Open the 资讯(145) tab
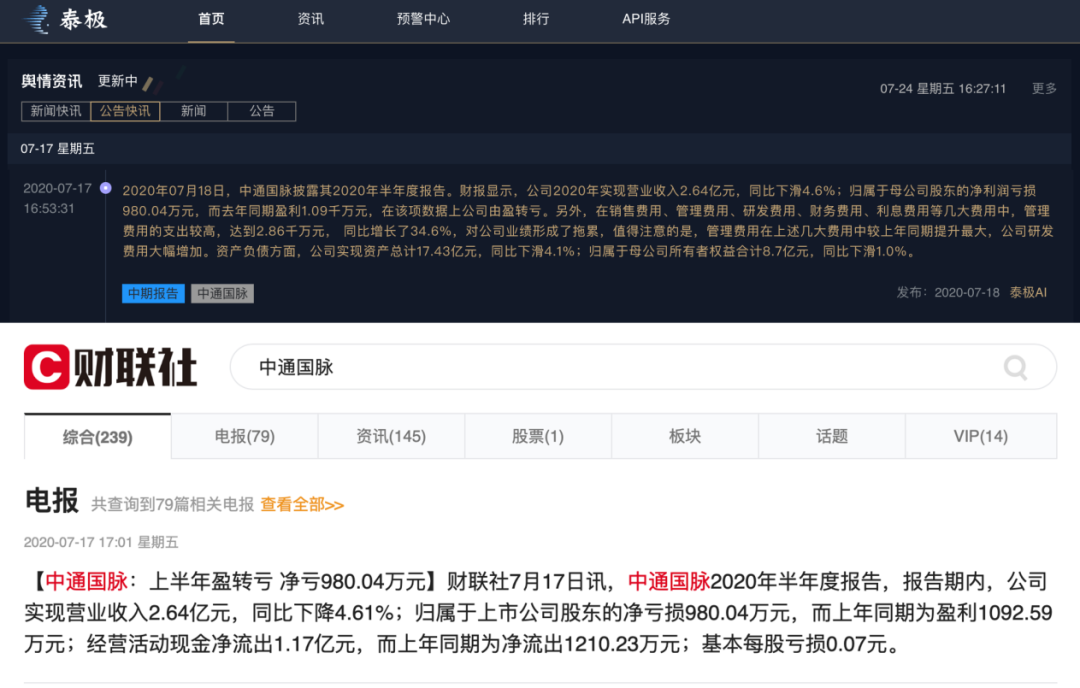Image resolution: width=1080 pixels, height=688 pixels. (391, 437)
